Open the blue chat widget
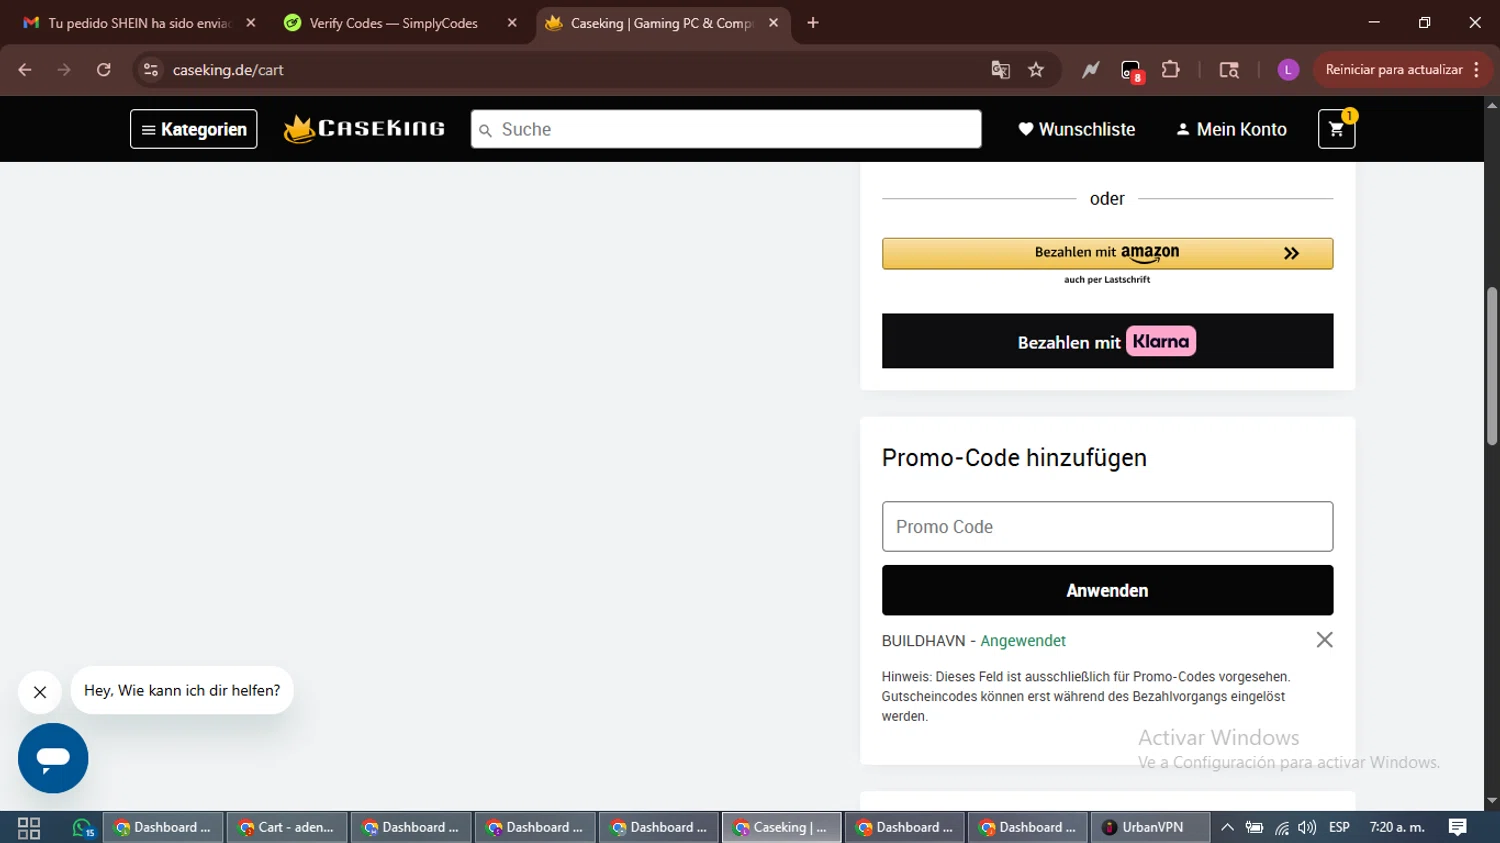Viewport: 1500px width, 843px height. coord(53,758)
